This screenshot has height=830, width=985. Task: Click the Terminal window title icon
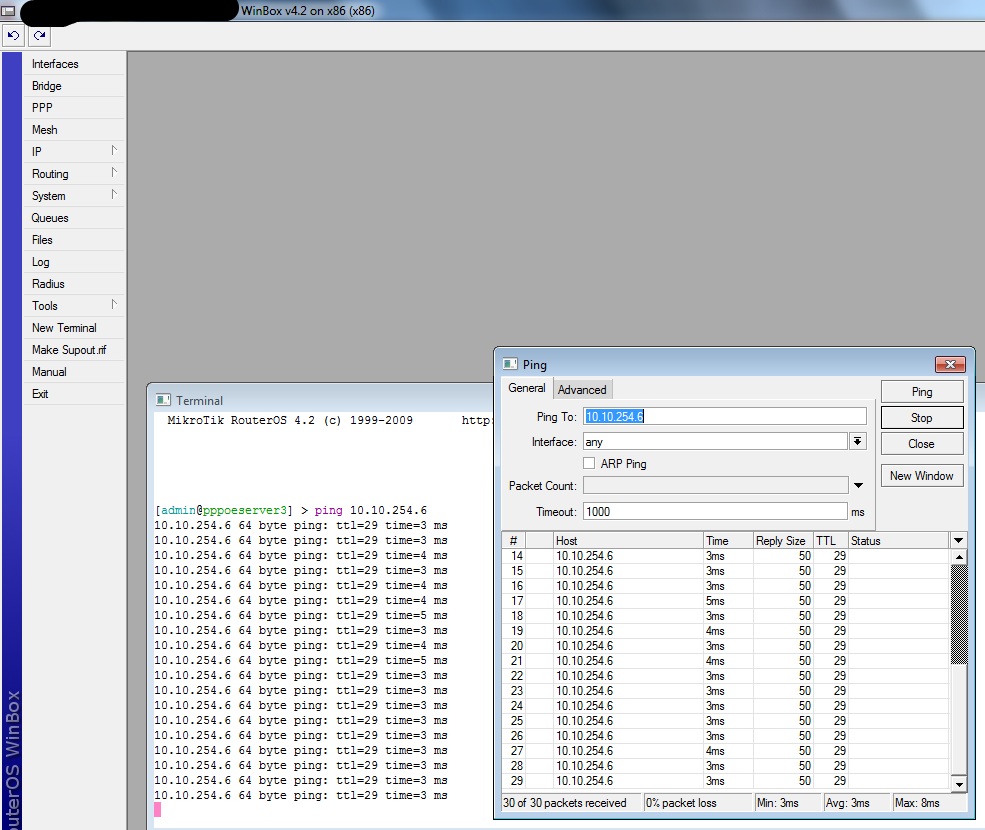(164, 400)
